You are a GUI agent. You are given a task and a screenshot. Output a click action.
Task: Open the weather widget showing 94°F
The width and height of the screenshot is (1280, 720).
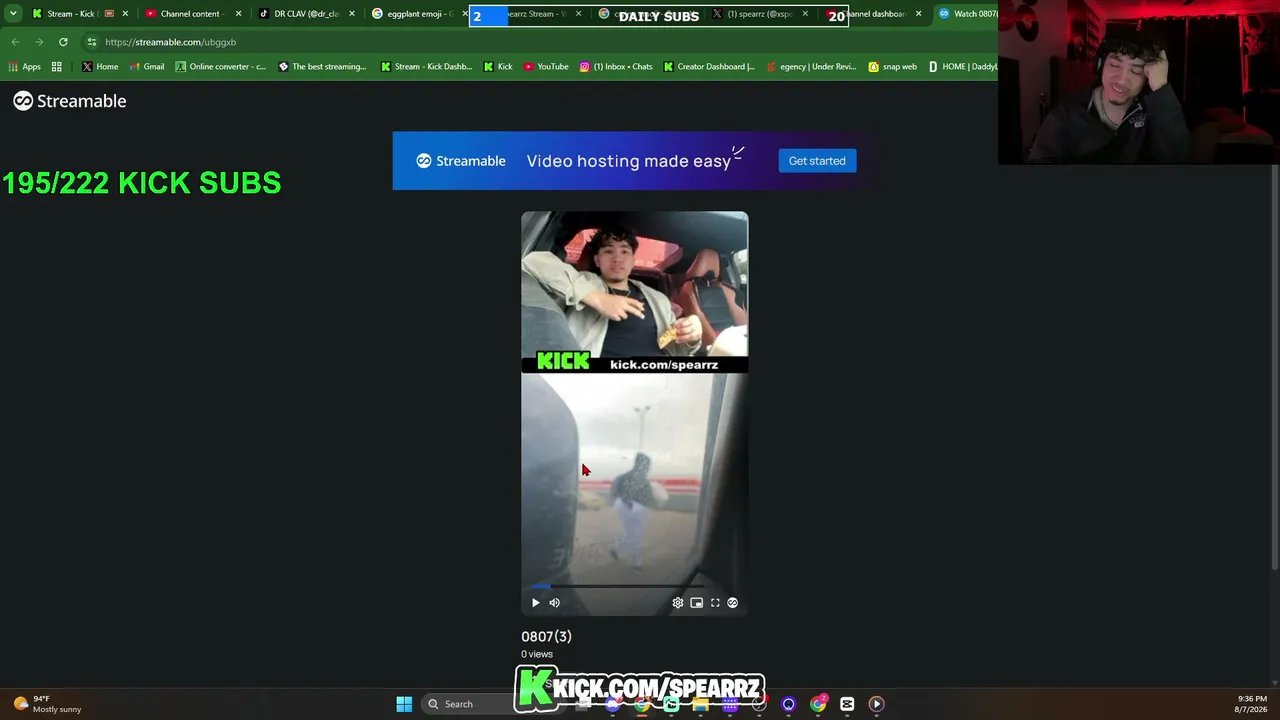[x=47, y=704]
